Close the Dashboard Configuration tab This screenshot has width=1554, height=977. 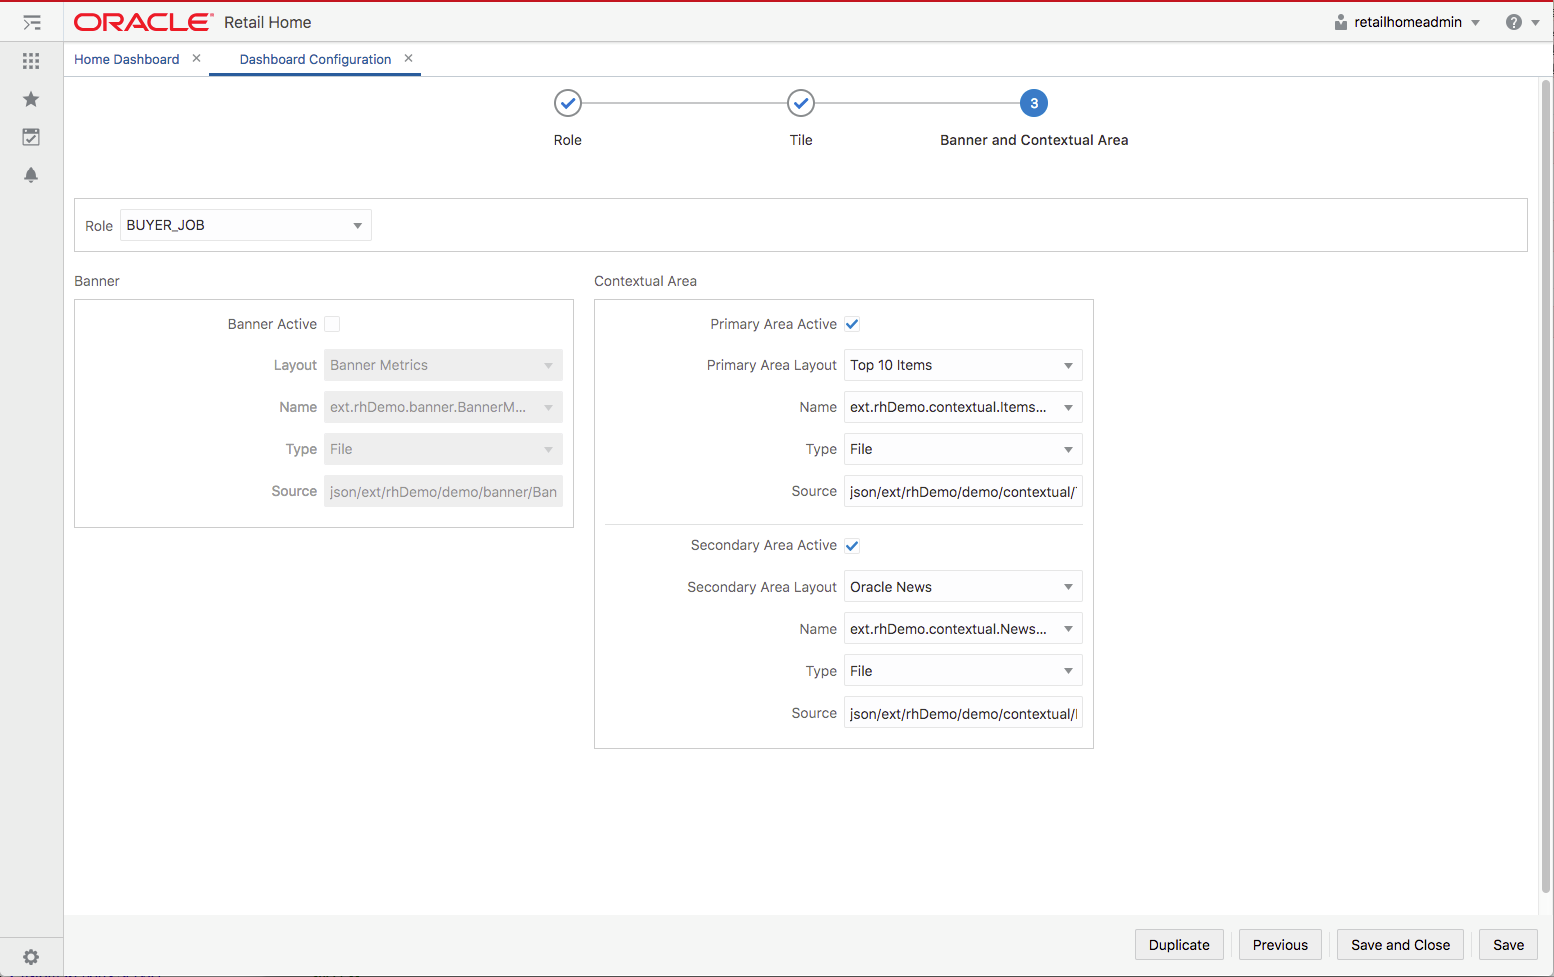point(408,58)
